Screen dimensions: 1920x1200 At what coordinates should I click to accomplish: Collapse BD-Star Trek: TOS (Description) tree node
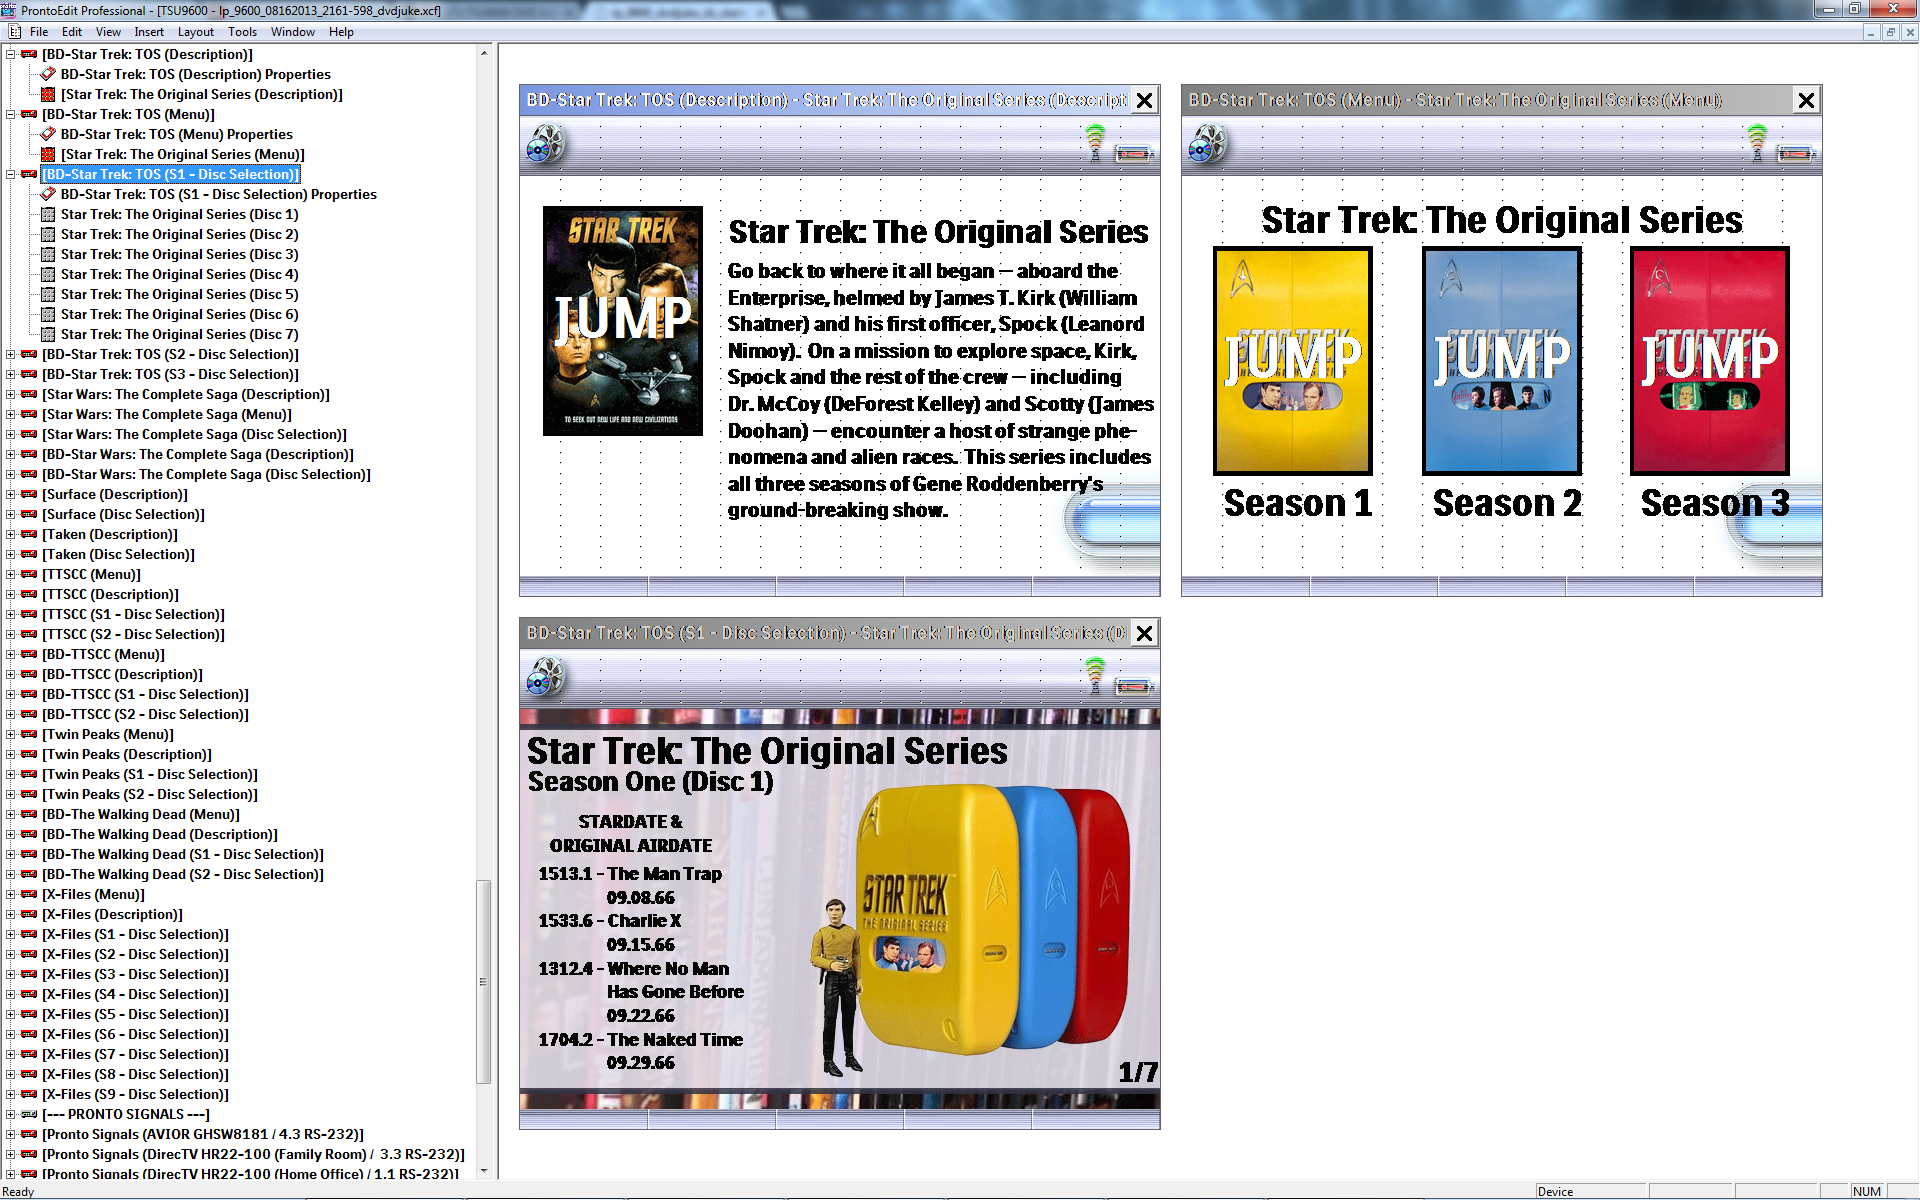10,54
